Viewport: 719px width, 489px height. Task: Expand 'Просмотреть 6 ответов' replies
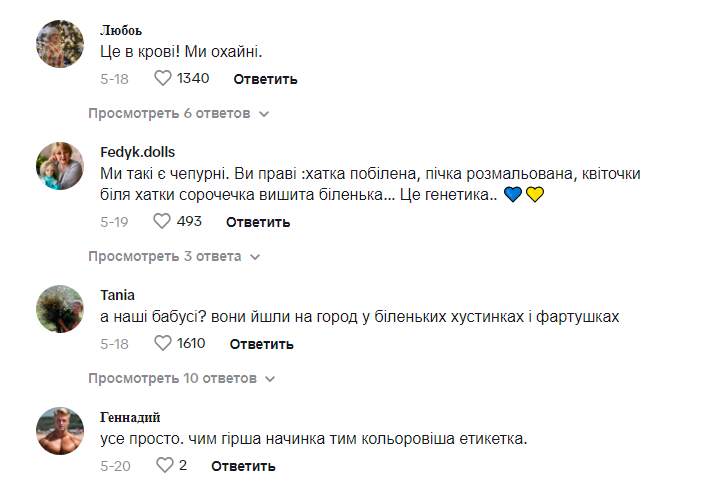(179, 113)
